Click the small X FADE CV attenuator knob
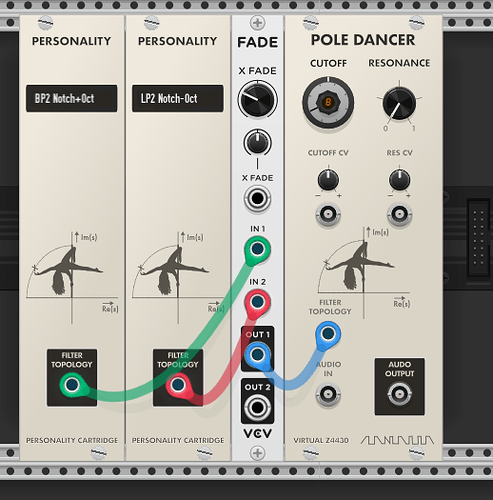 click(257, 142)
